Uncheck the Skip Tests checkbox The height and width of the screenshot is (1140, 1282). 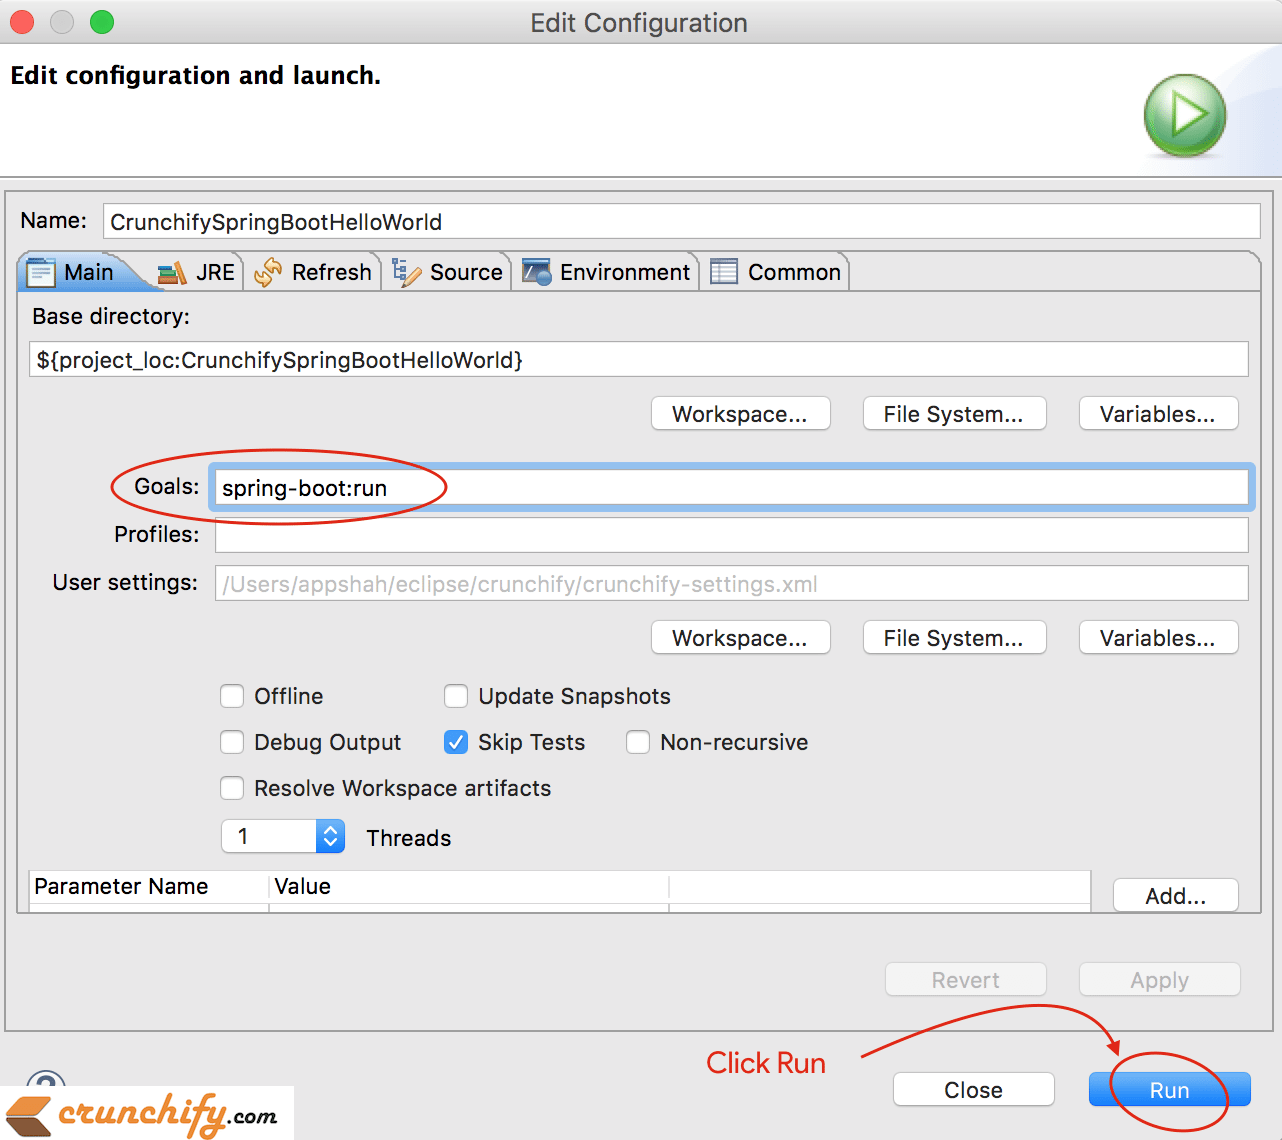click(x=456, y=742)
